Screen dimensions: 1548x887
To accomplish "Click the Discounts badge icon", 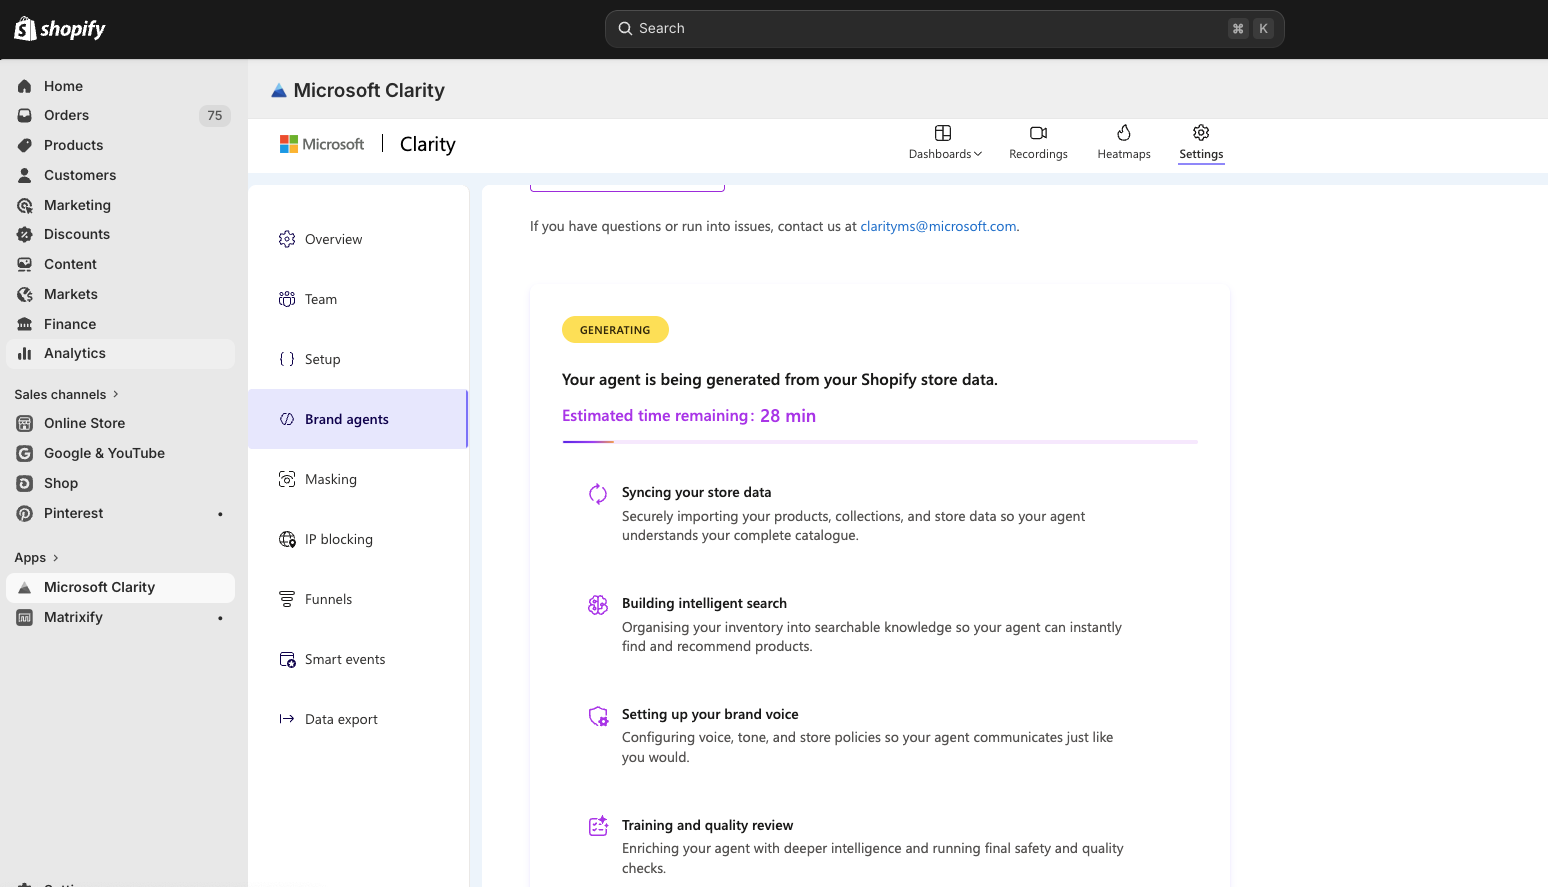I will 25,234.
